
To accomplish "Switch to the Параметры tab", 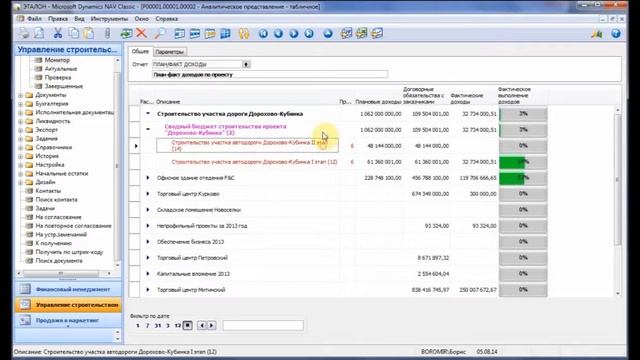I will coord(170,52).
